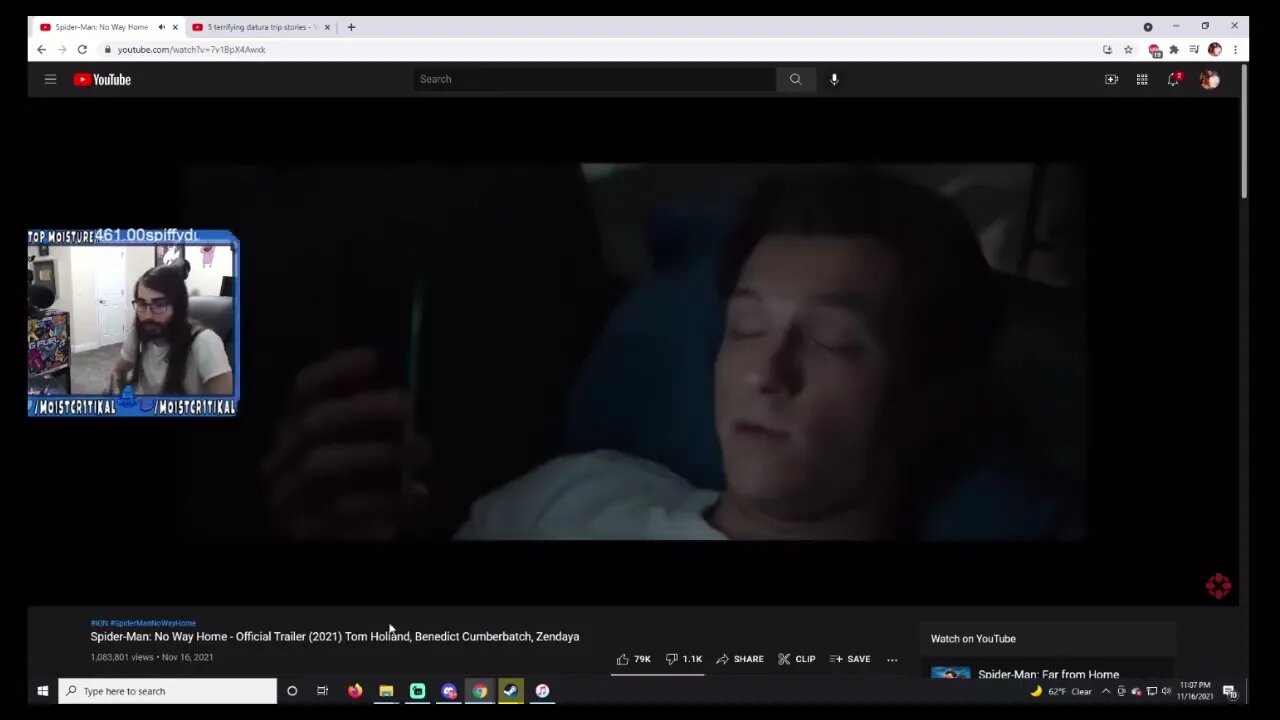Open Task View on the taskbar
Viewport: 1280px width, 720px height.
point(322,691)
